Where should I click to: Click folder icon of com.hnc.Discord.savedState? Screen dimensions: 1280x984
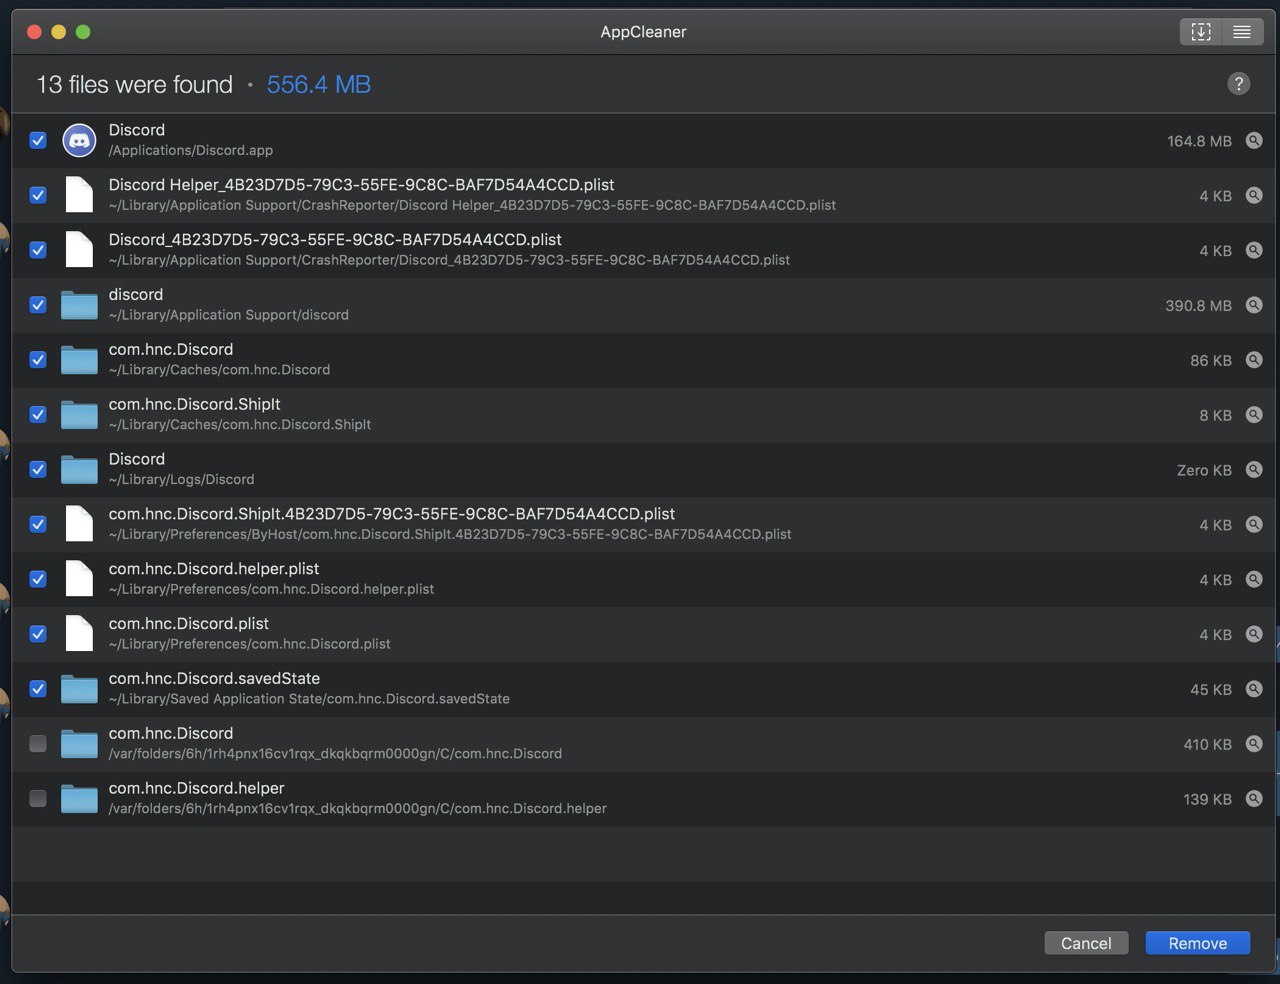point(79,689)
